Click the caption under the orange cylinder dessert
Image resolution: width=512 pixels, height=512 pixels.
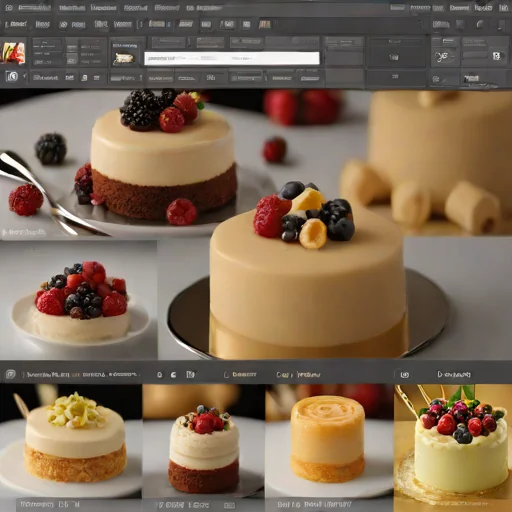tap(314, 504)
